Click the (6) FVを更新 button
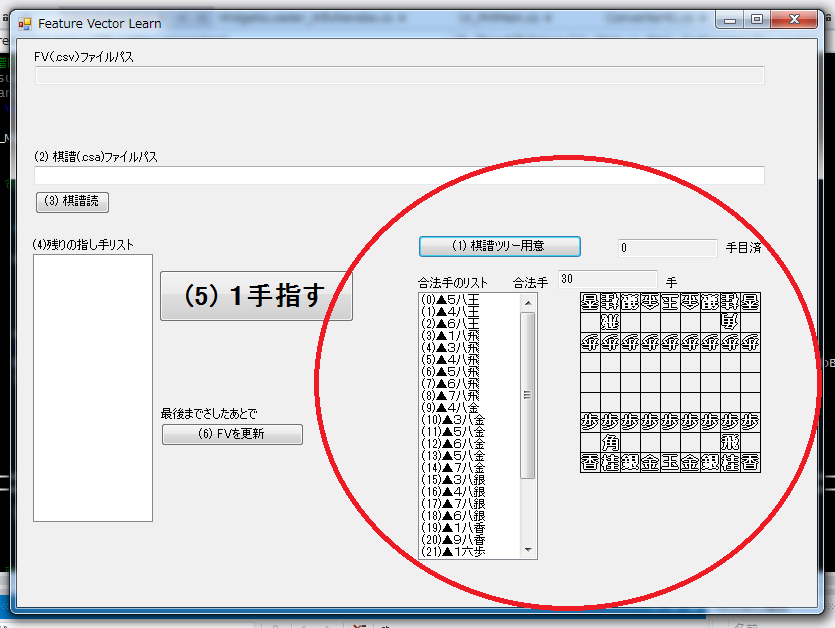Image resolution: width=835 pixels, height=628 pixels. click(x=232, y=434)
